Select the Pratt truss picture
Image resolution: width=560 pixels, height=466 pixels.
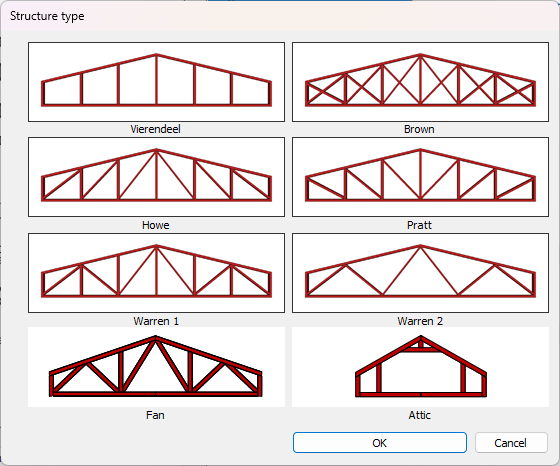(420, 177)
